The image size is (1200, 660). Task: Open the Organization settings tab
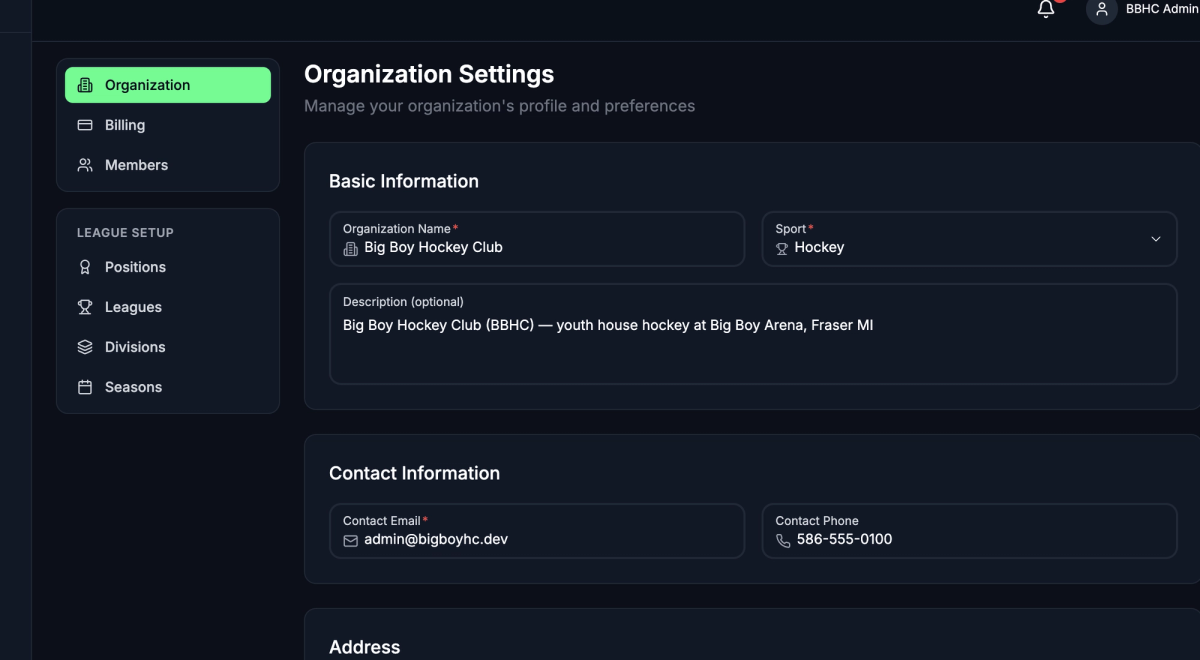[x=168, y=85]
